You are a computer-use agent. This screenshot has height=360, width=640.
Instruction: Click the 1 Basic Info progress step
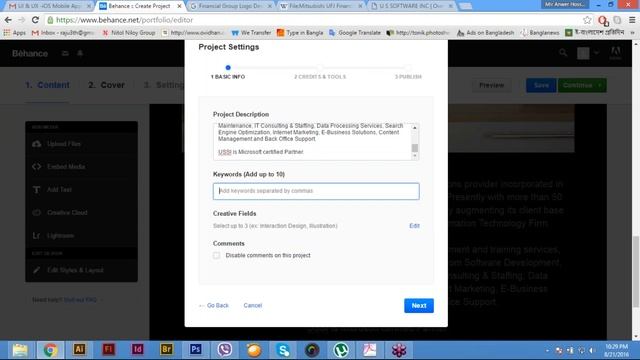(228, 72)
